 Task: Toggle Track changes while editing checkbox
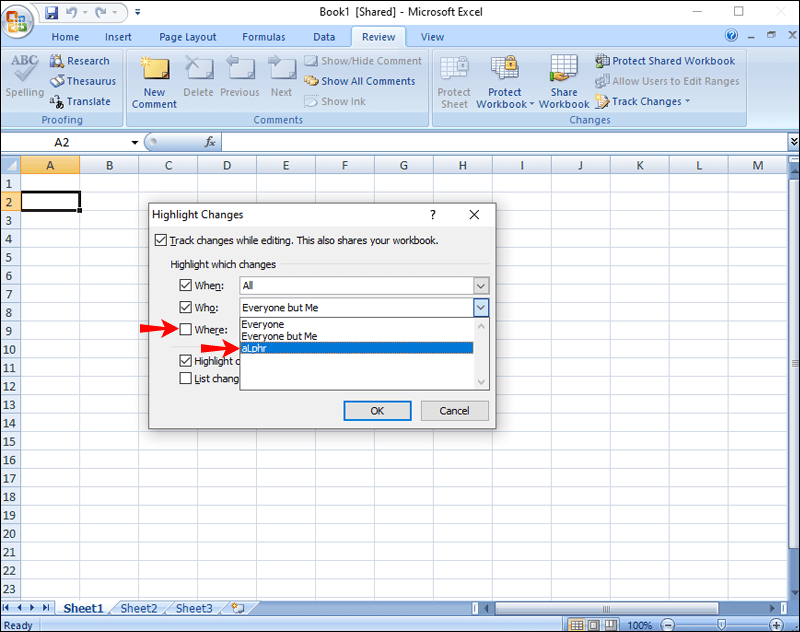pyautogui.click(x=161, y=240)
